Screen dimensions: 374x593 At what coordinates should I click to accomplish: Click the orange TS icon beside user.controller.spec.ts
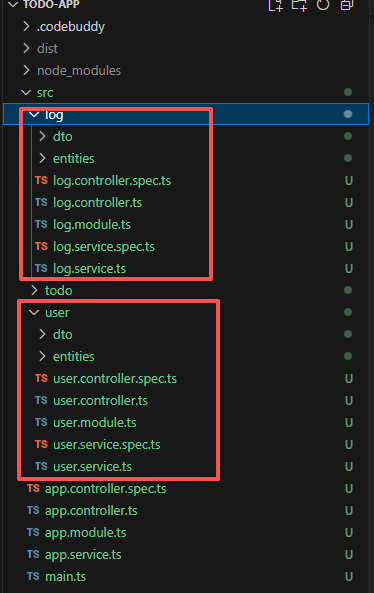tap(41, 378)
